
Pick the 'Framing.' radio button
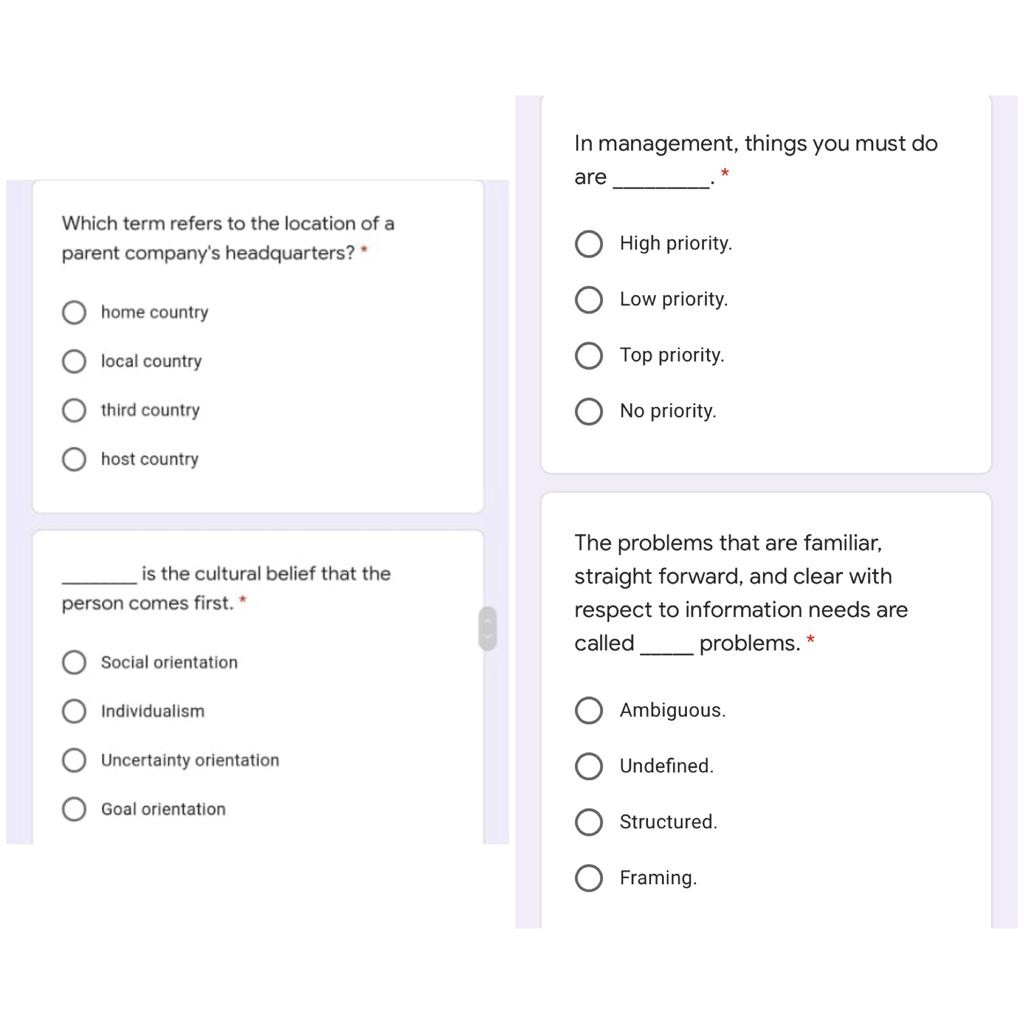589,878
